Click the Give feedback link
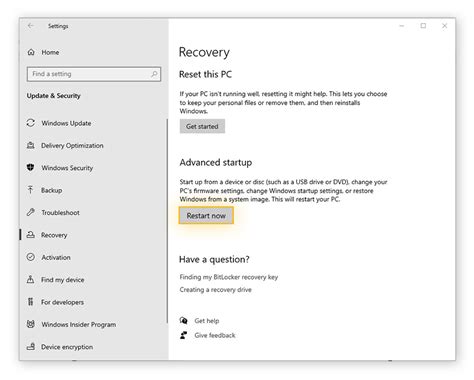 tap(215, 335)
